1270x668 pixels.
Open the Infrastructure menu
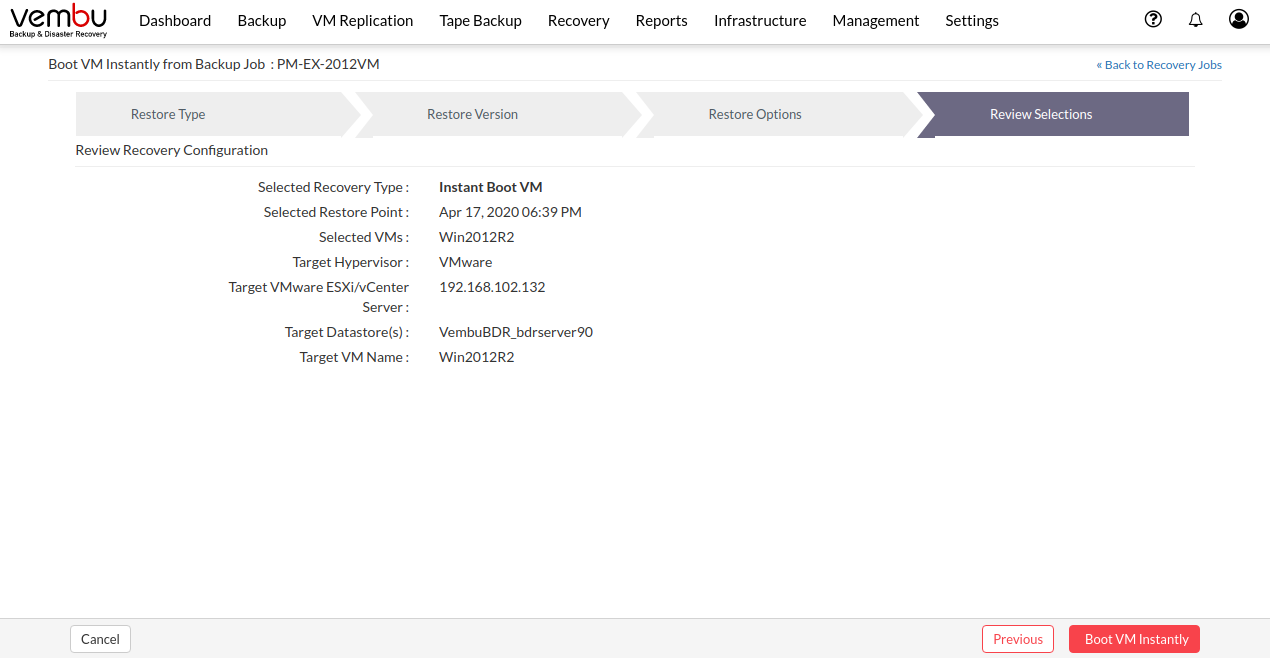coord(760,21)
